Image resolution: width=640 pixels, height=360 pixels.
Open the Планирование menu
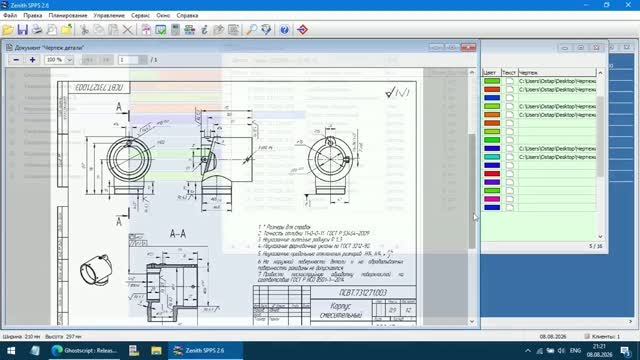point(68,15)
